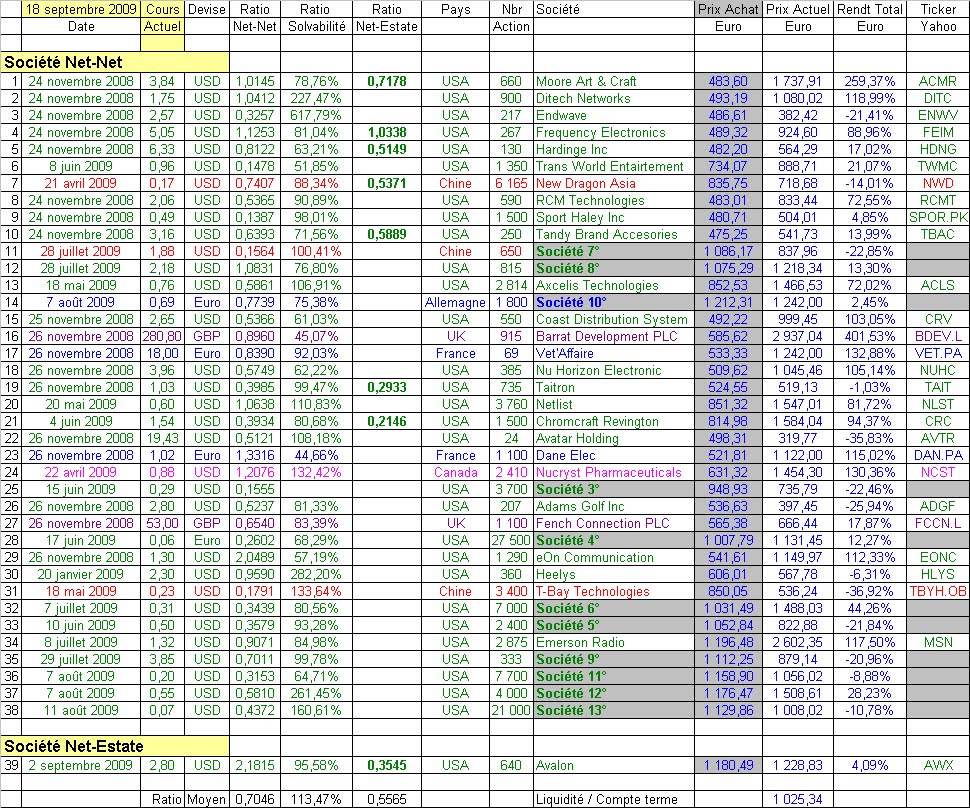Select 'Avatar Holding' cell

coord(614,439)
